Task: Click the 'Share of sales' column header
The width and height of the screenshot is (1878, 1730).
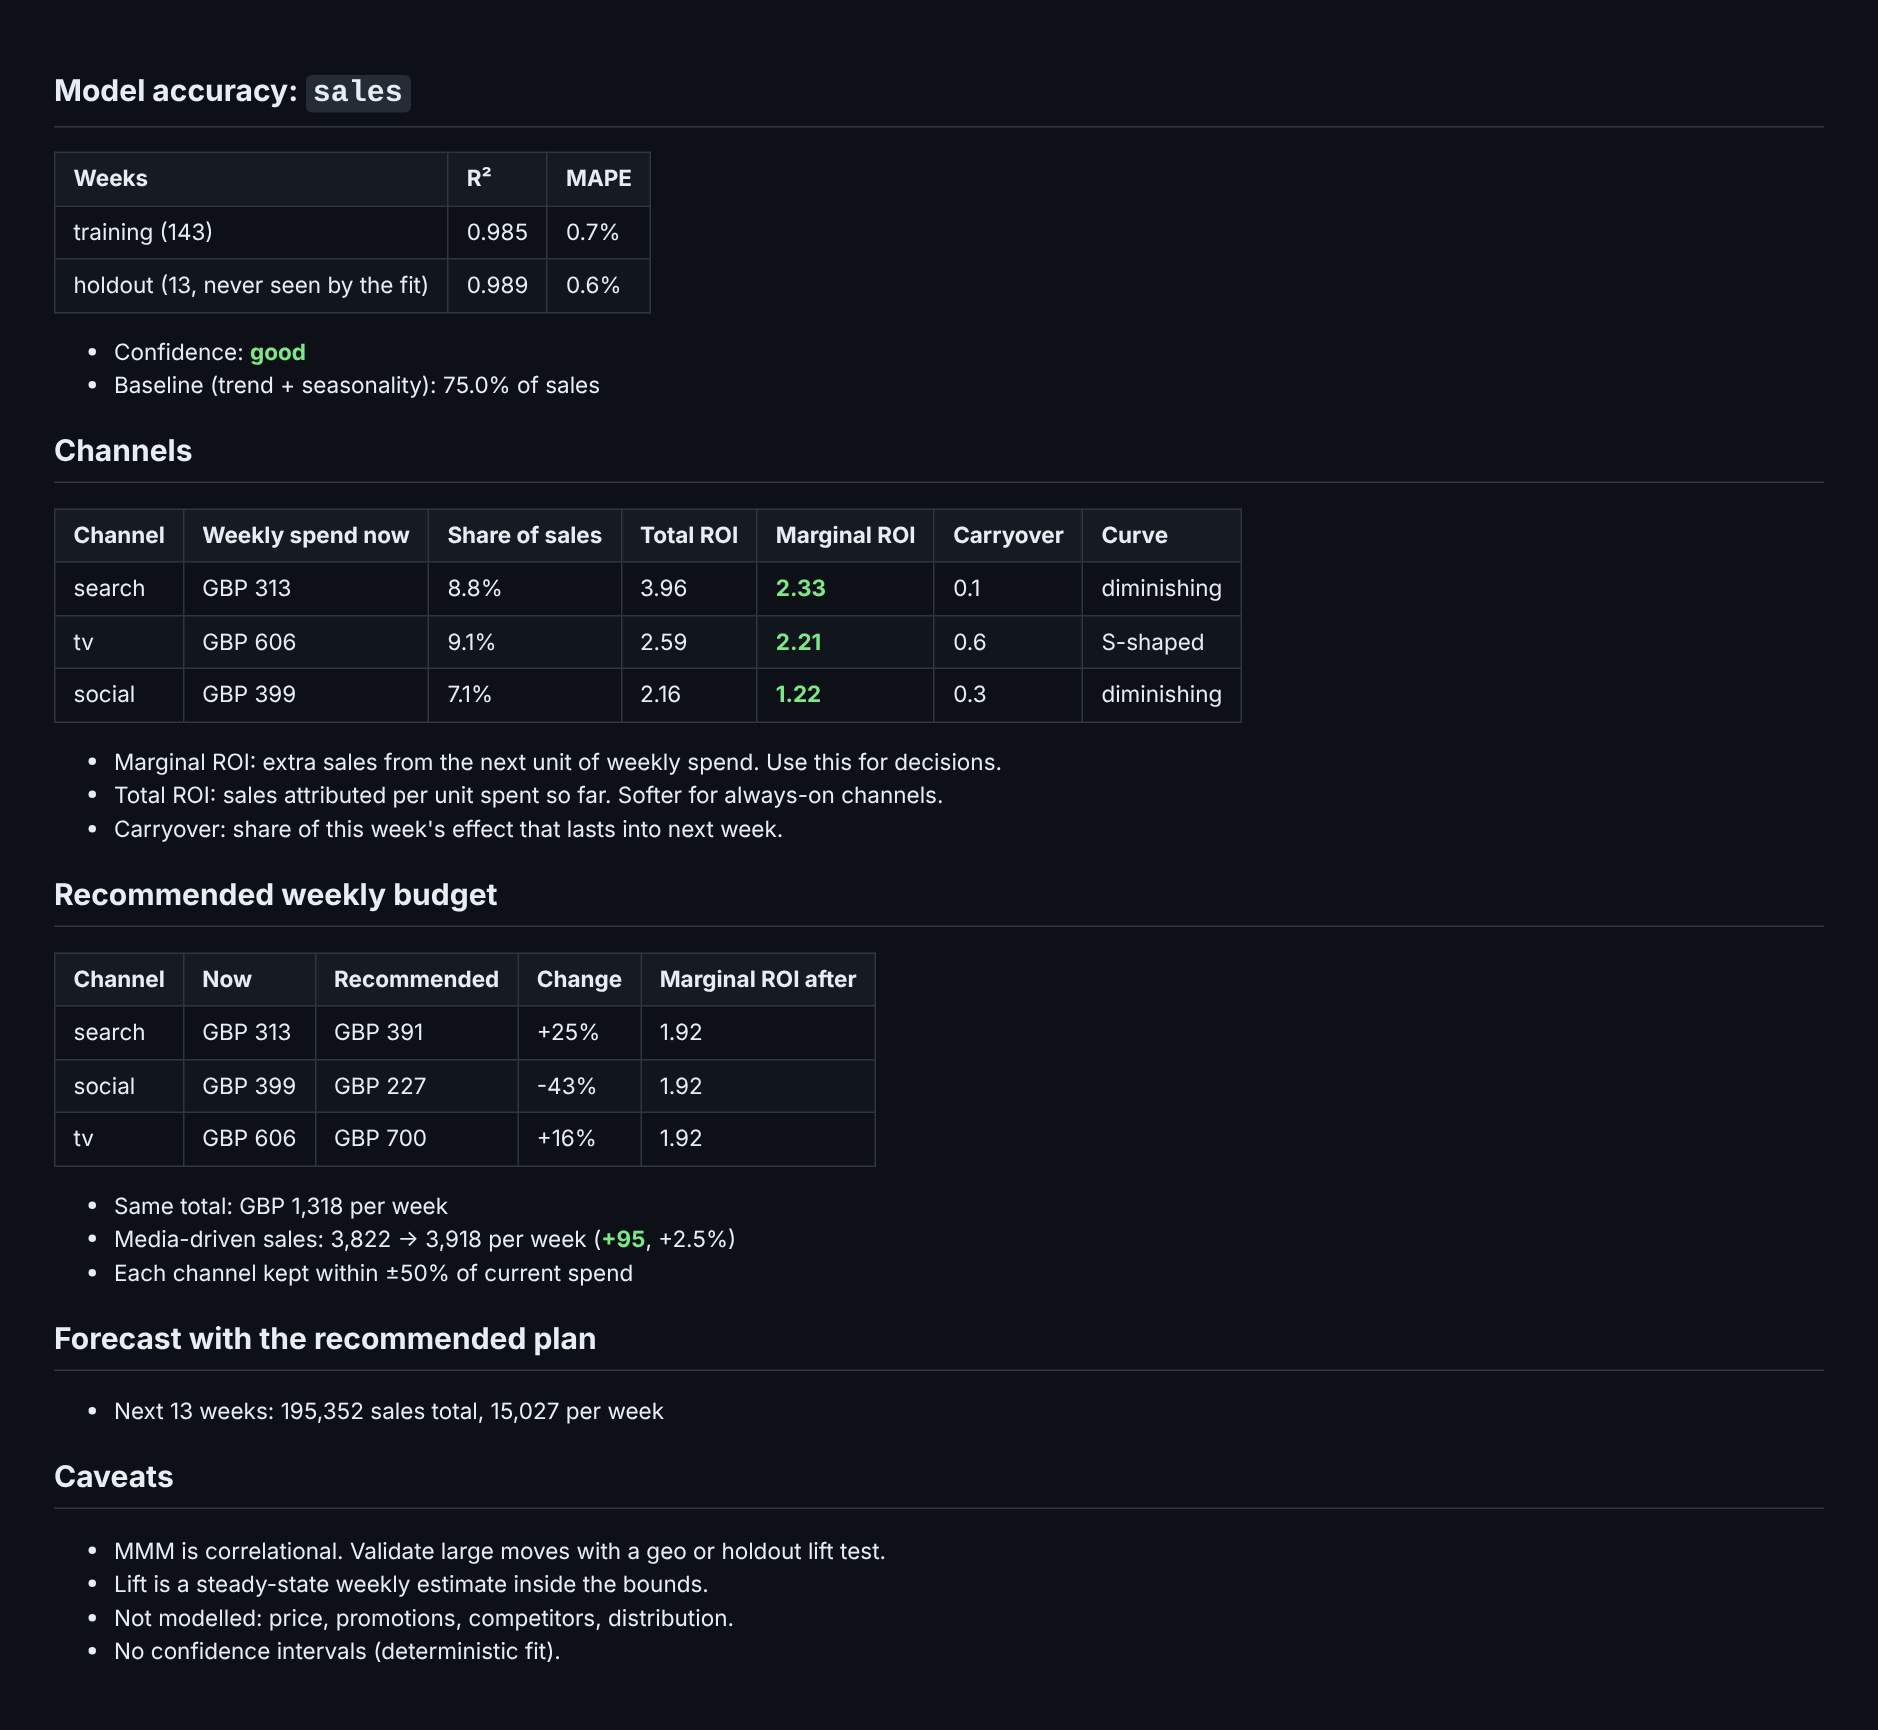Action: coord(525,536)
